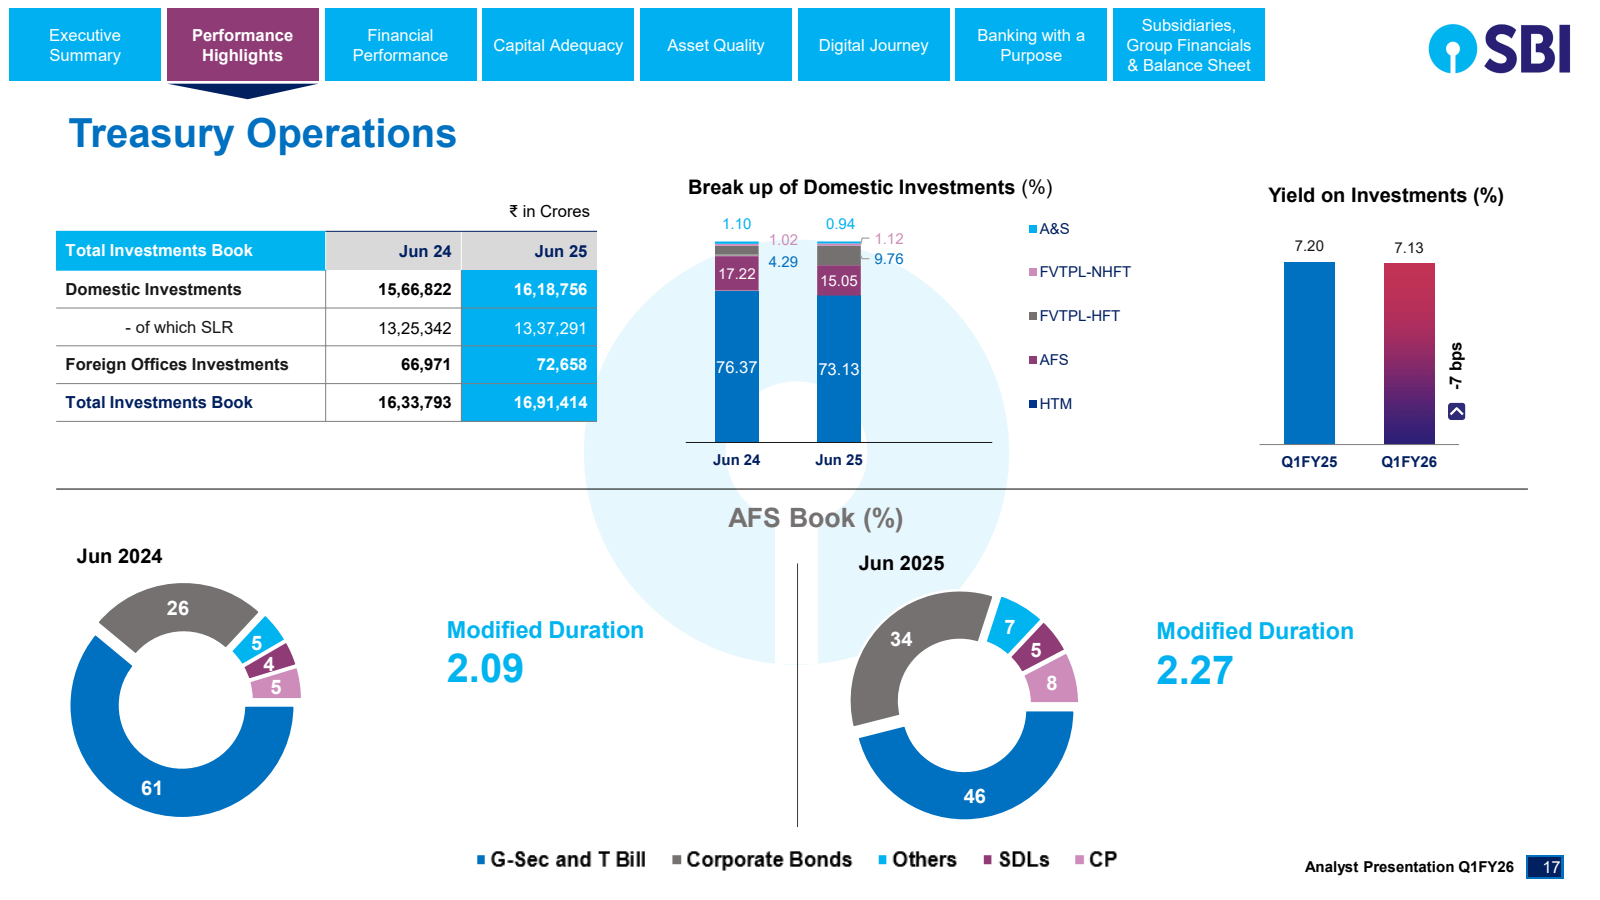This screenshot has height=900, width=1600.
Task: Click the 26 segment of Jun 2024 donut
Action: tap(178, 608)
